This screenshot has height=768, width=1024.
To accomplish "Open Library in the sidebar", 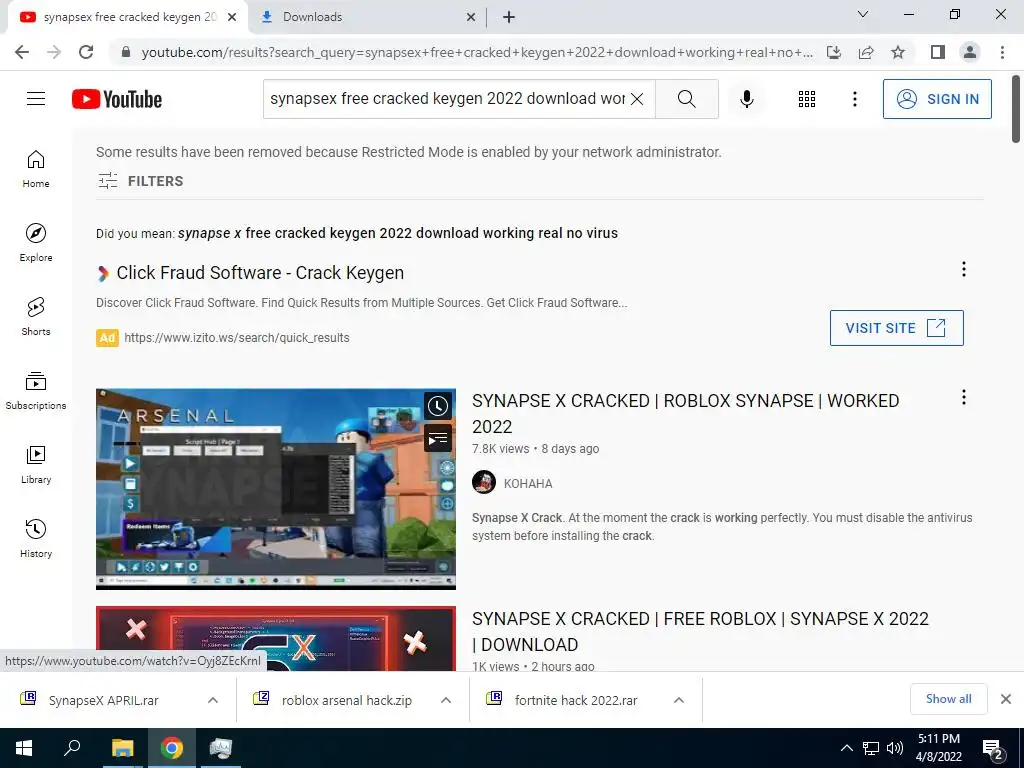I will tap(36, 464).
